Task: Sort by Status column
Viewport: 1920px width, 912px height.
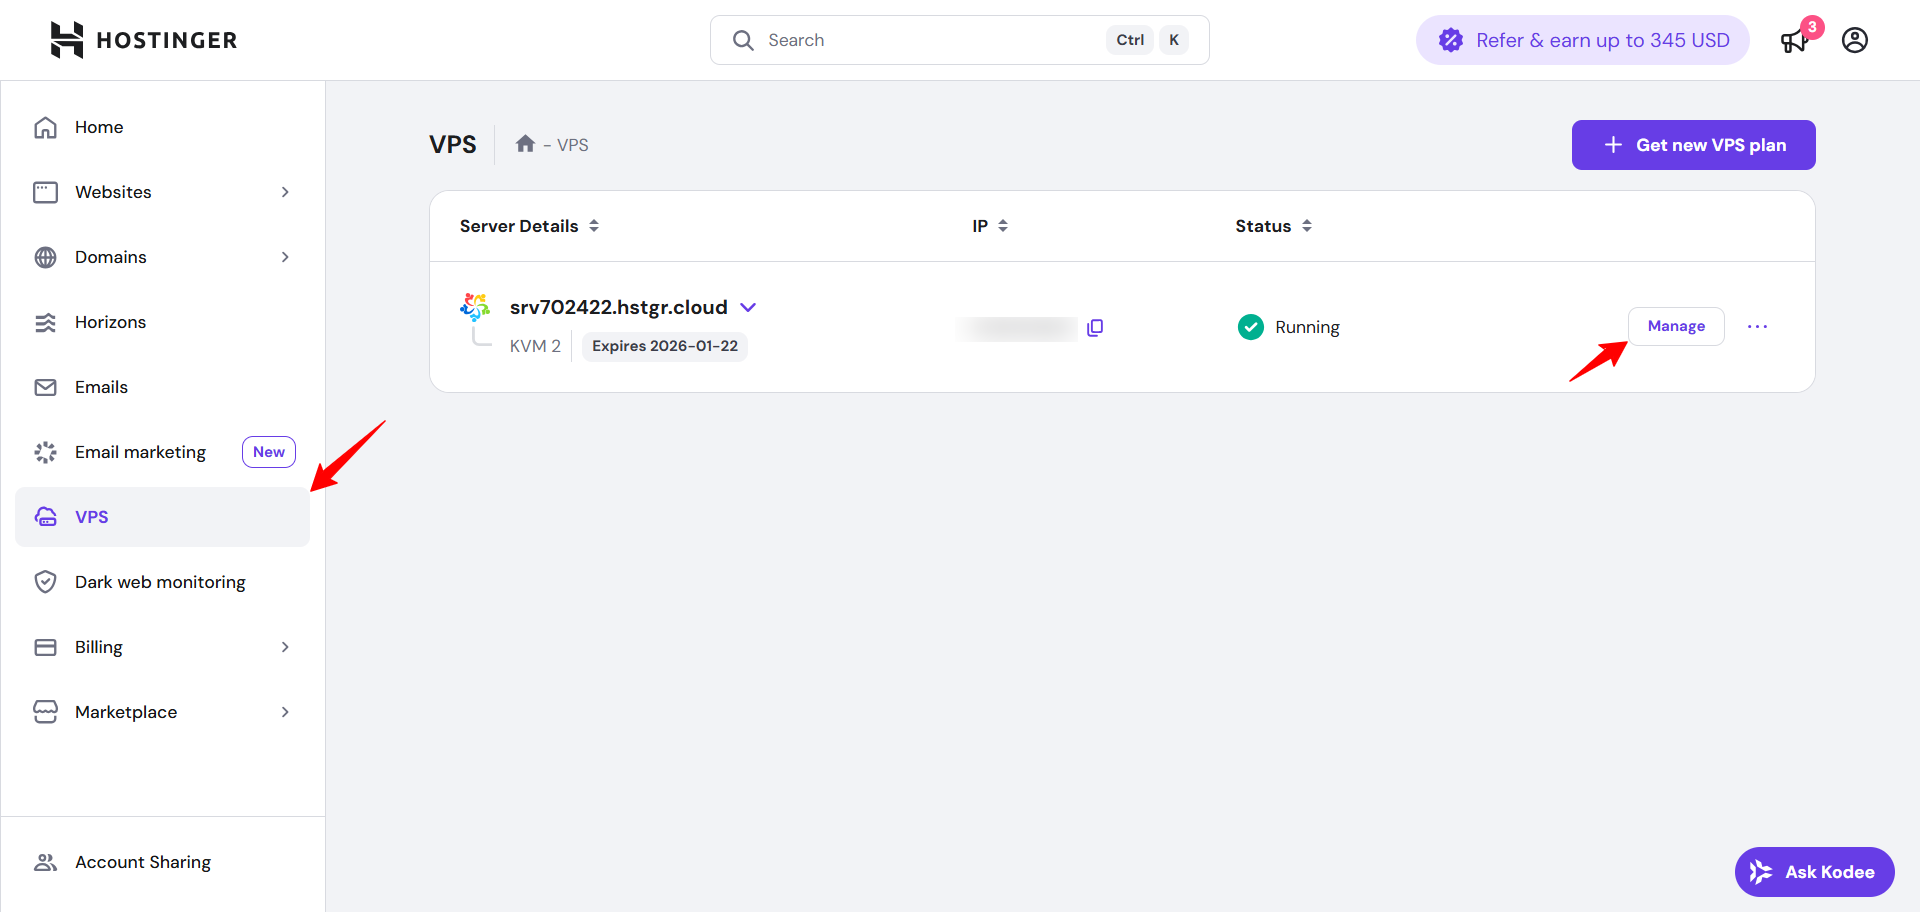Action: point(1273,226)
